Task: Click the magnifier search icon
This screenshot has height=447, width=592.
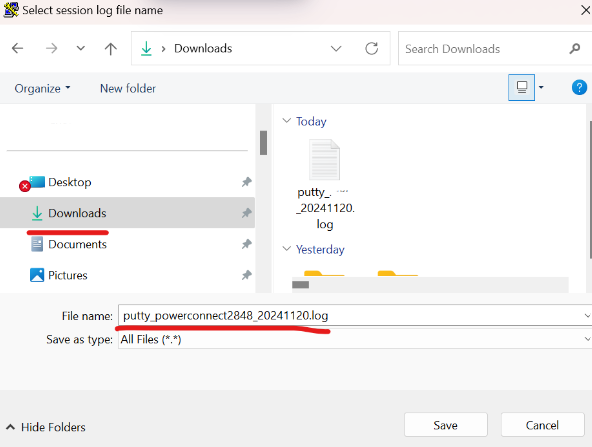Action: click(575, 49)
